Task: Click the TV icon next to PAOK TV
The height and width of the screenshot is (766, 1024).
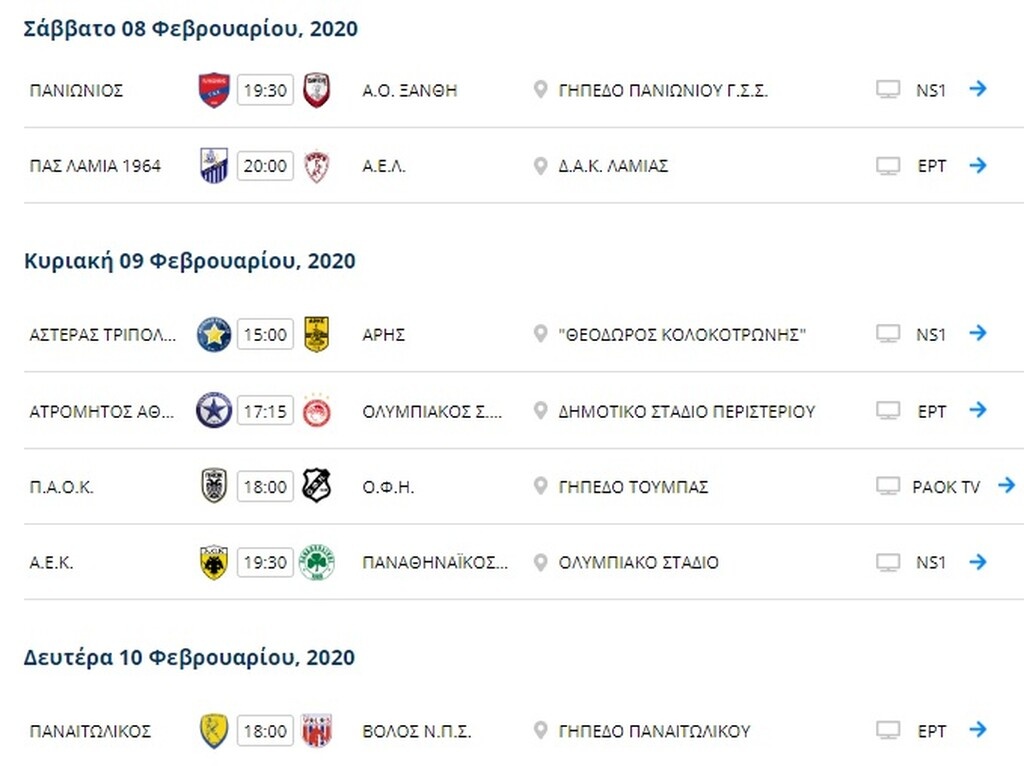Action: pos(886,486)
